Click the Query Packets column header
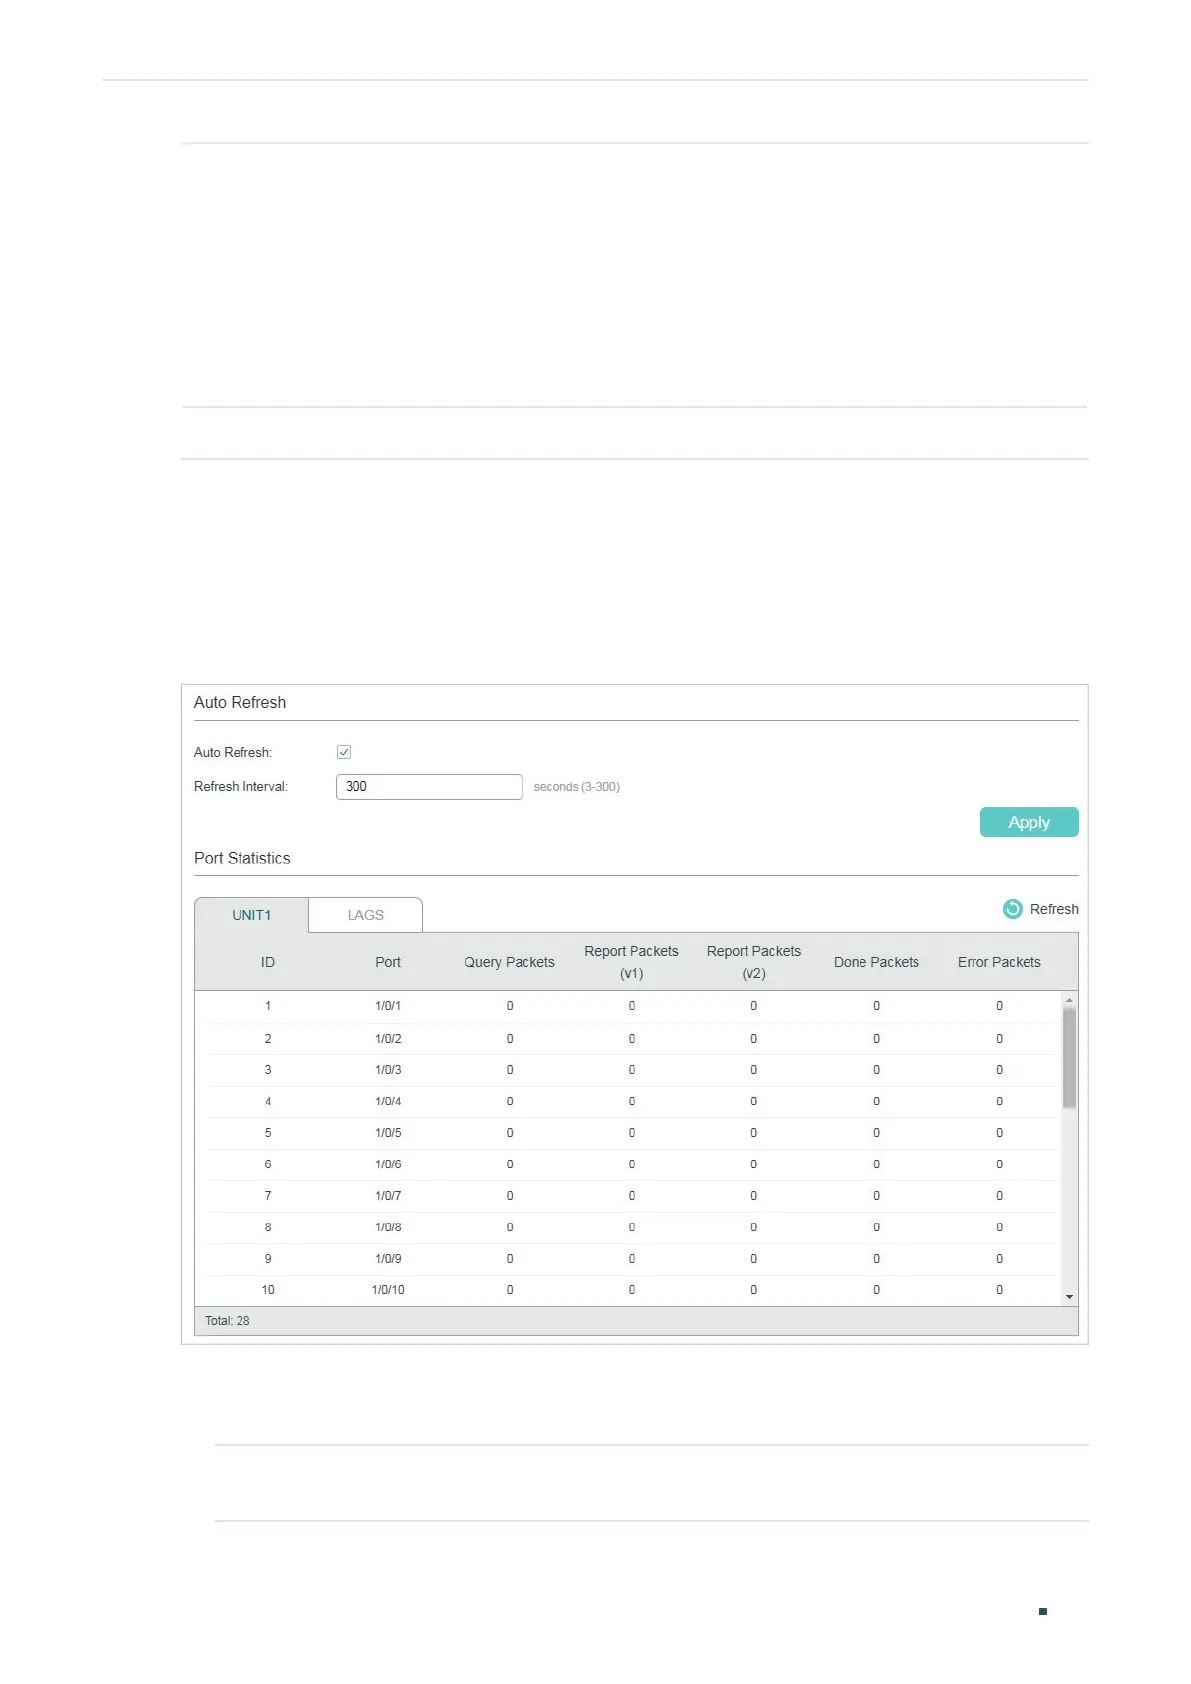 509,962
